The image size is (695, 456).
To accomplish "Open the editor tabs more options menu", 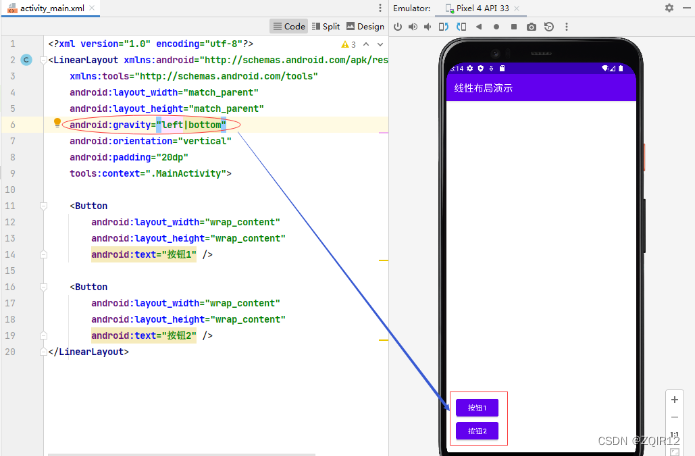I will pos(380,8).
